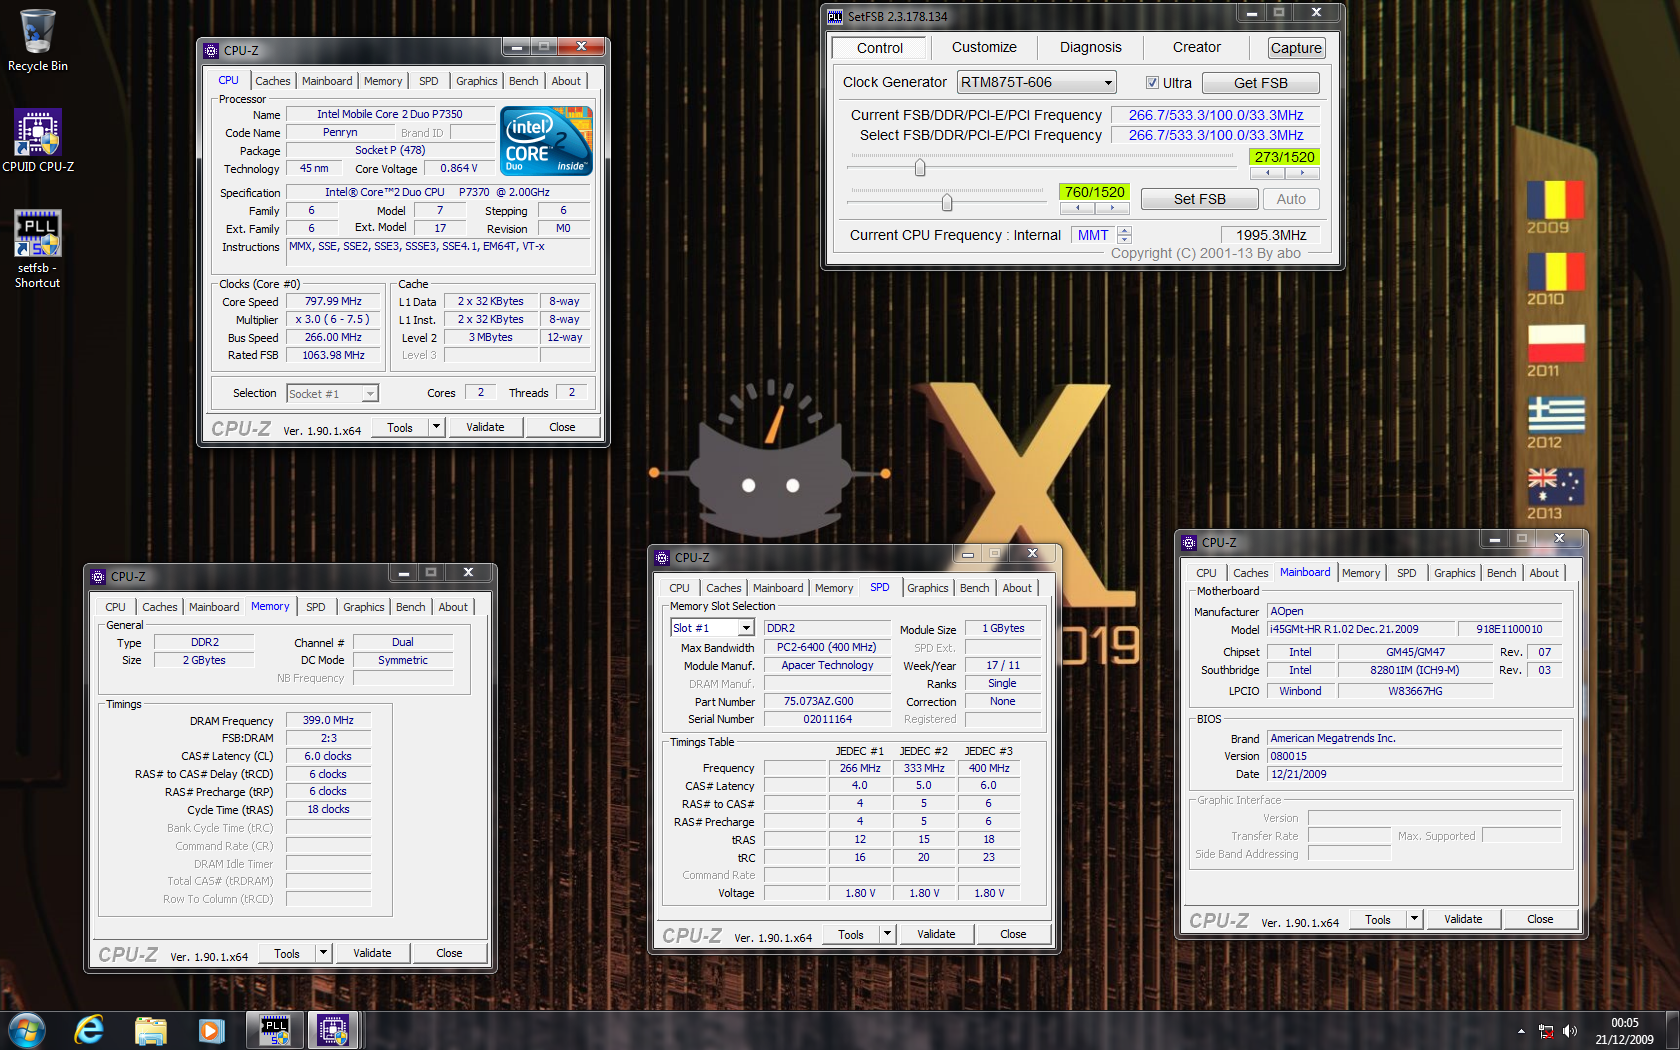The height and width of the screenshot is (1050, 1680).
Task: Adjust the upper FSB slider thumb
Action: [920, 168]
